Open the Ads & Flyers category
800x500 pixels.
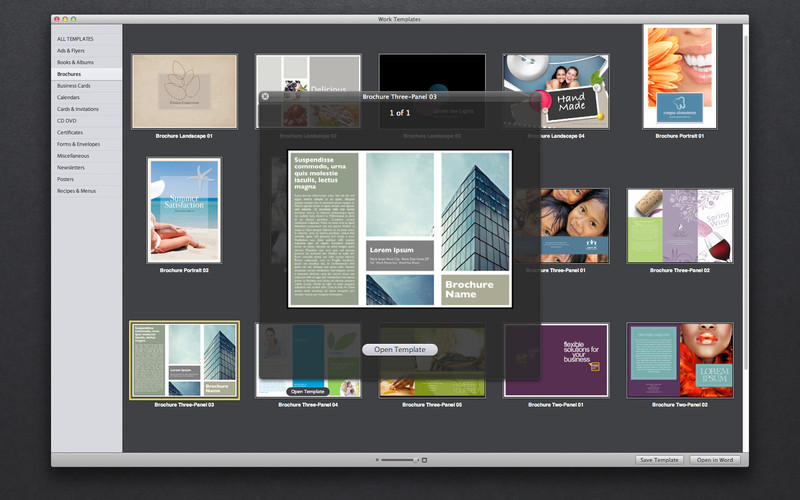tap(86, 51)
